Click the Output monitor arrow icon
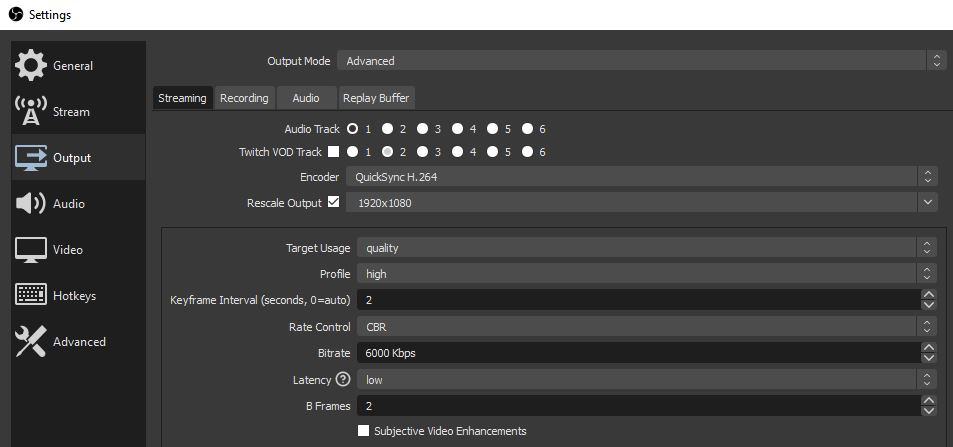 31,158
